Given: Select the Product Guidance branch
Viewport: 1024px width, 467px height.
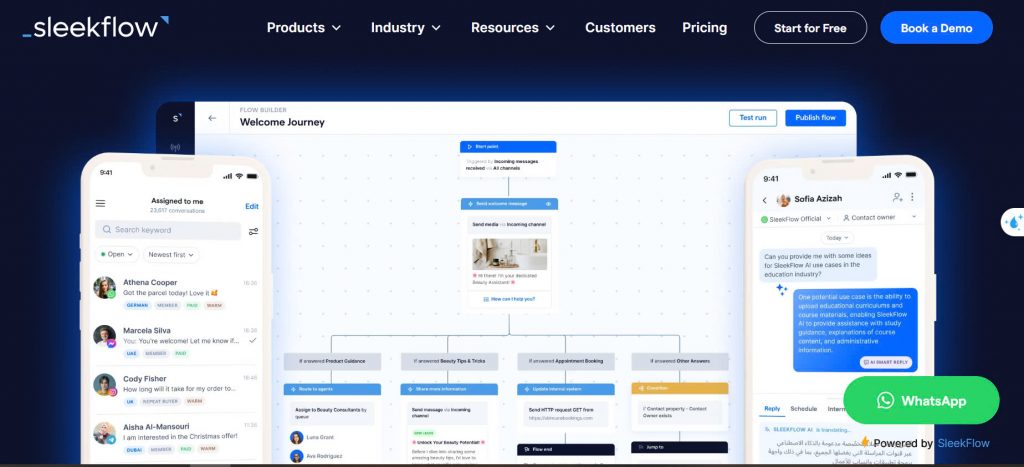Looking at the screenshot, I should [x=332, y=361].
